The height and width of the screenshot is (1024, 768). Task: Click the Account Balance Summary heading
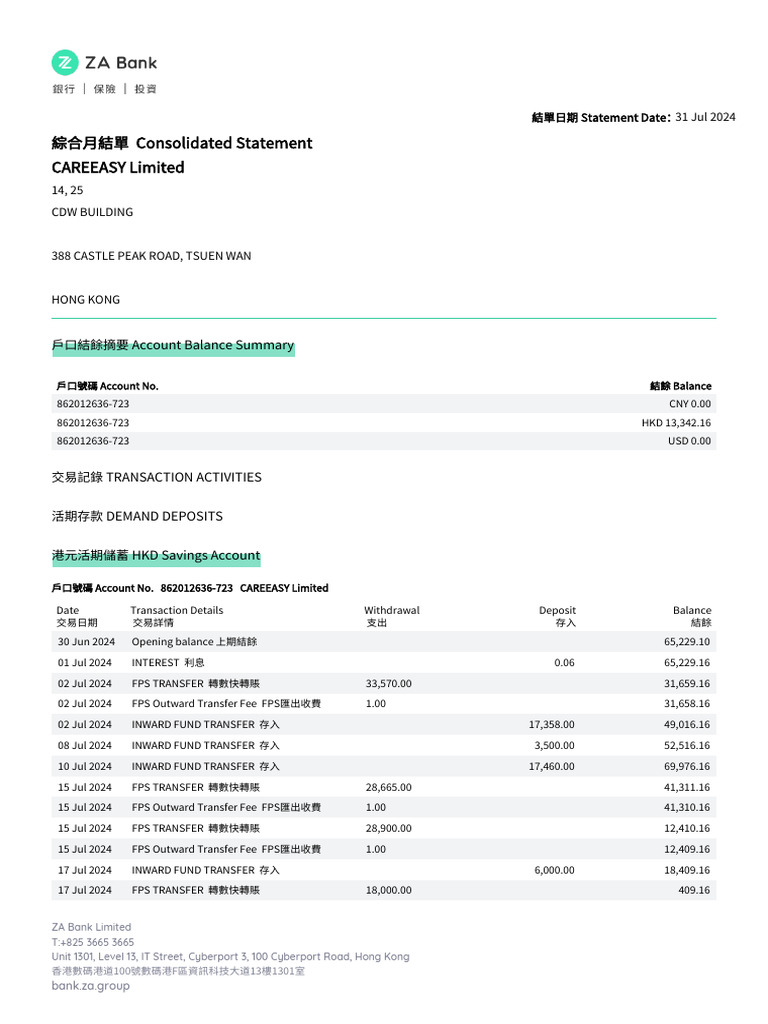[x=173, y=345]
